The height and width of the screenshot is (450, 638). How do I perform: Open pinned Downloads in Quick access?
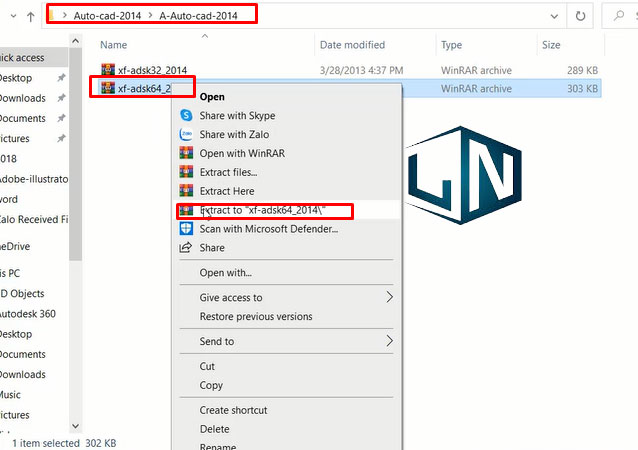[22, 98]
